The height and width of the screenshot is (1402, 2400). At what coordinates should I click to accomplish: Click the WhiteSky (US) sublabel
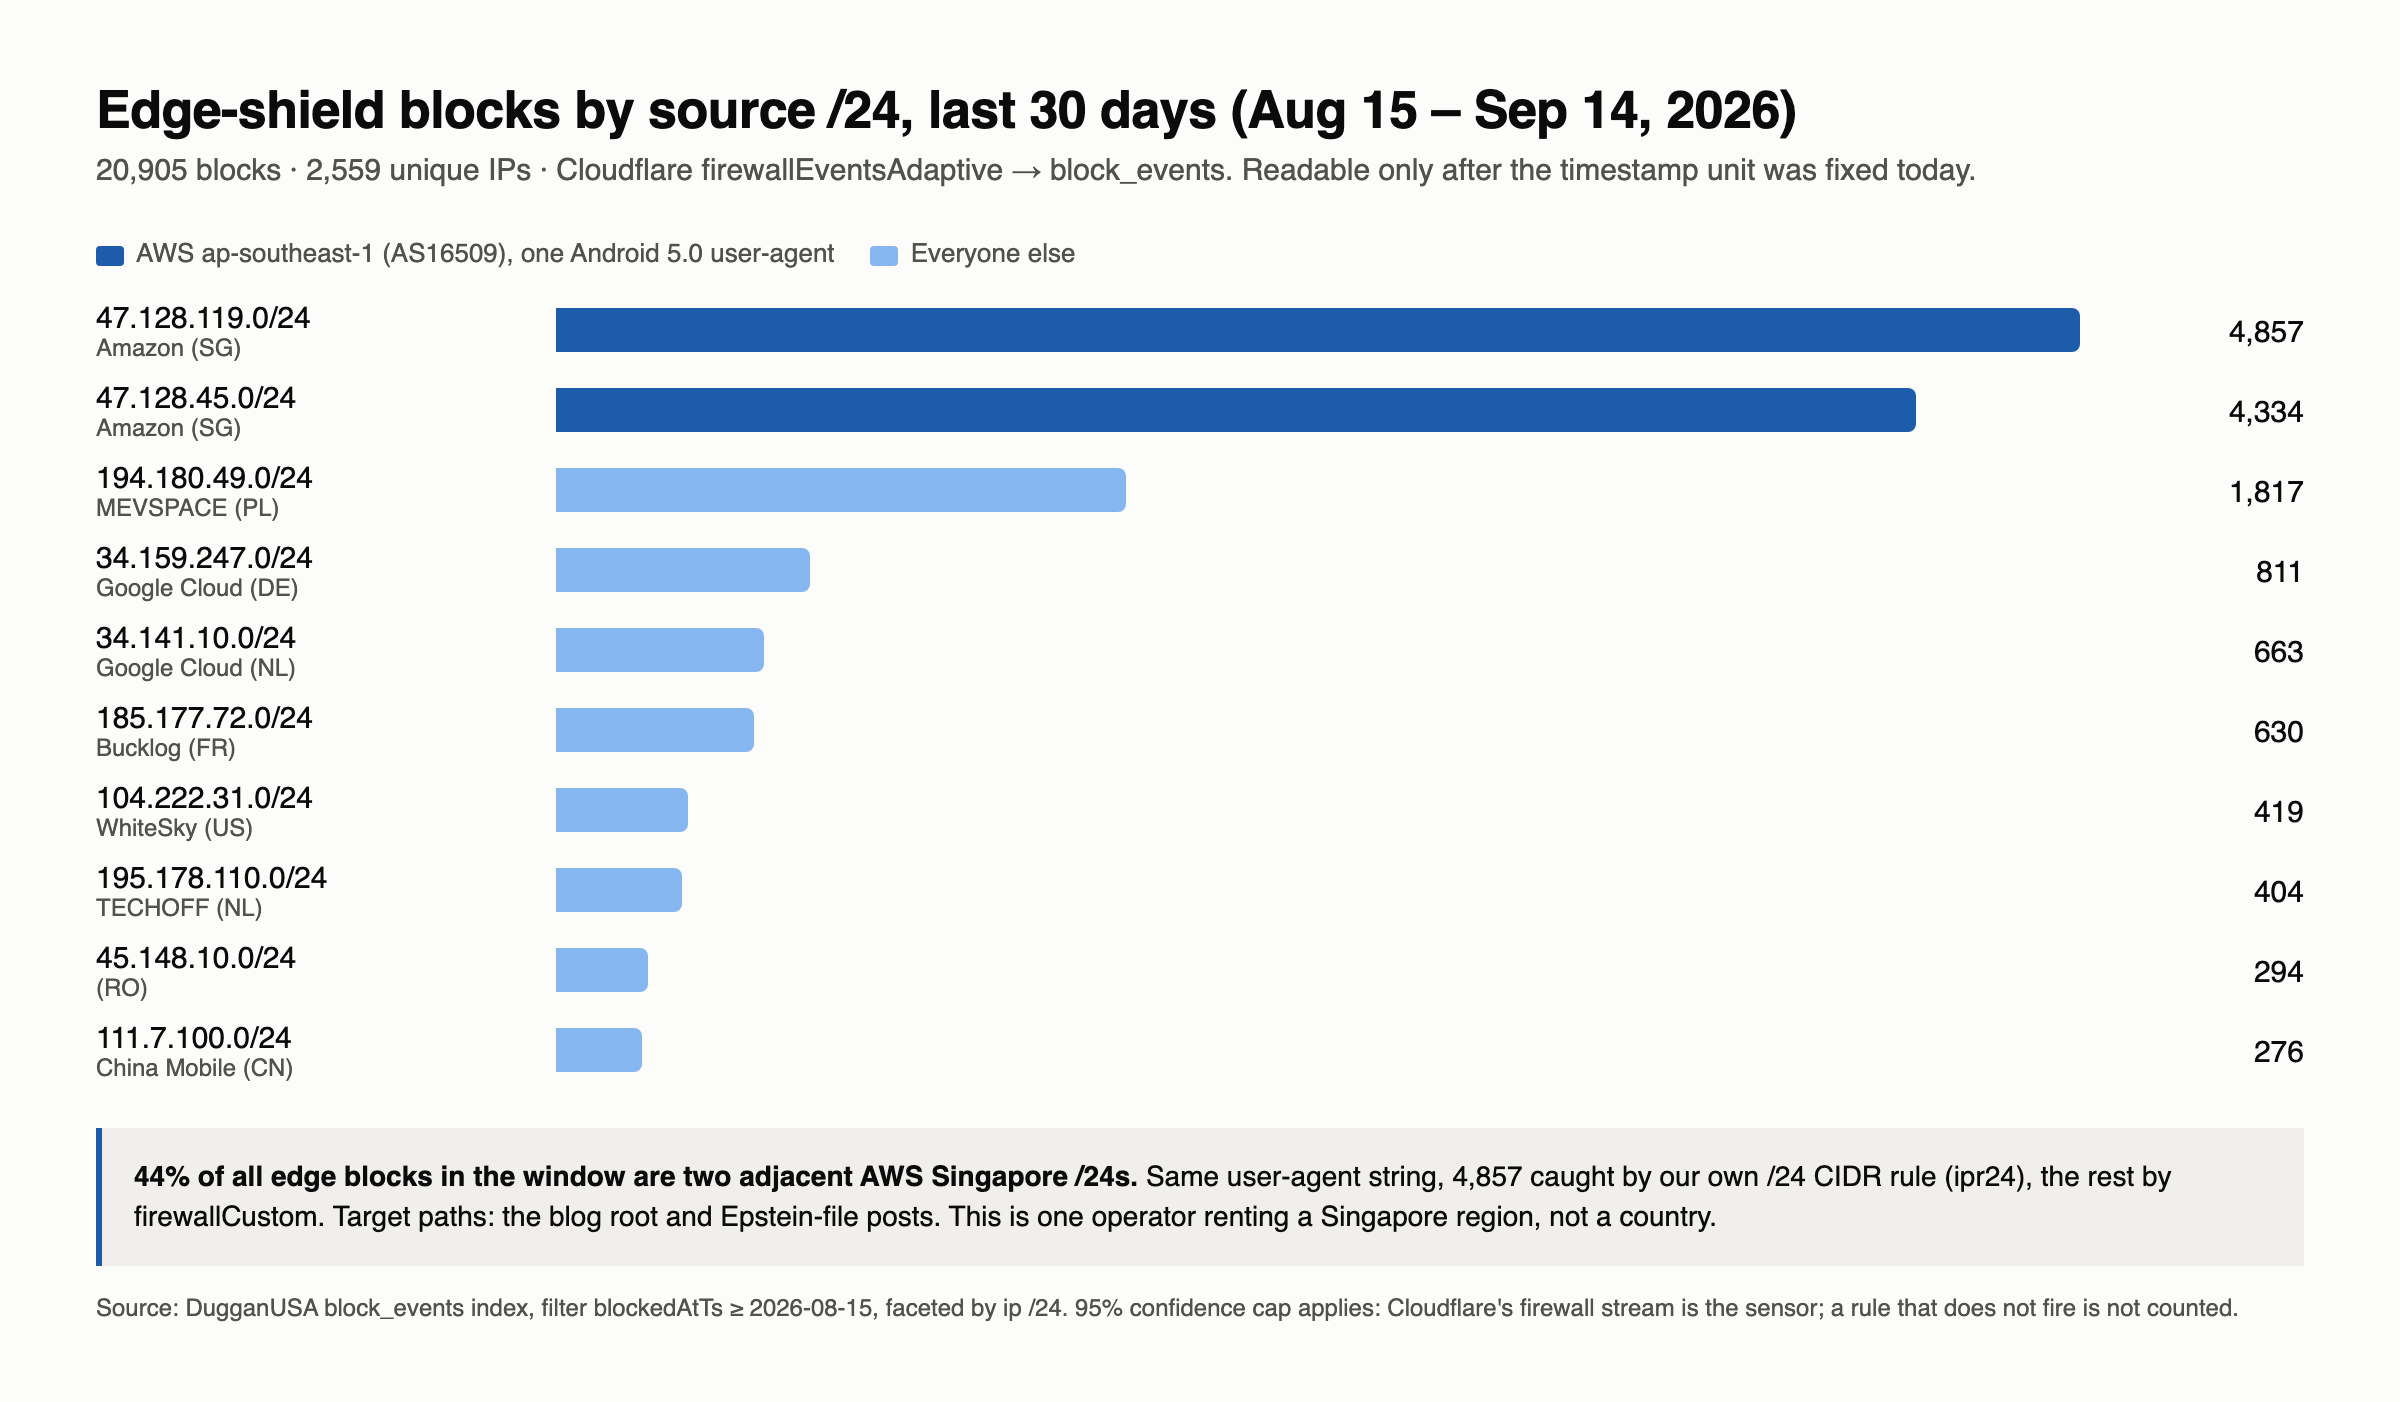pos(174,828)
